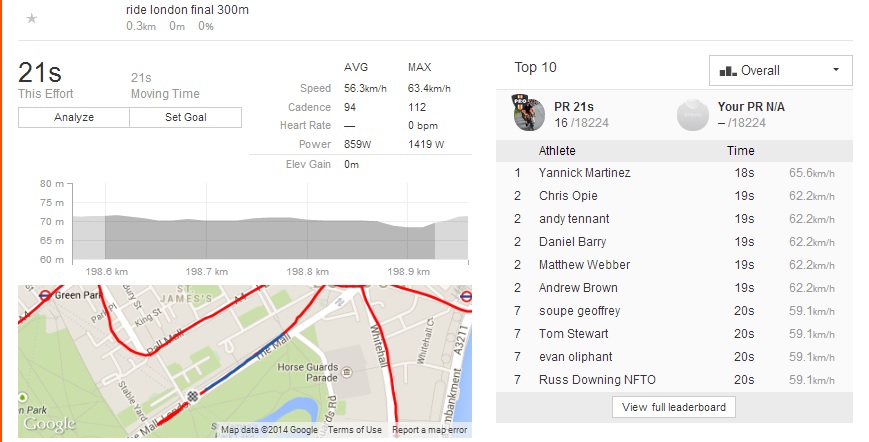
Task: Click the Google logo on map
Action: tap(49, 424)
